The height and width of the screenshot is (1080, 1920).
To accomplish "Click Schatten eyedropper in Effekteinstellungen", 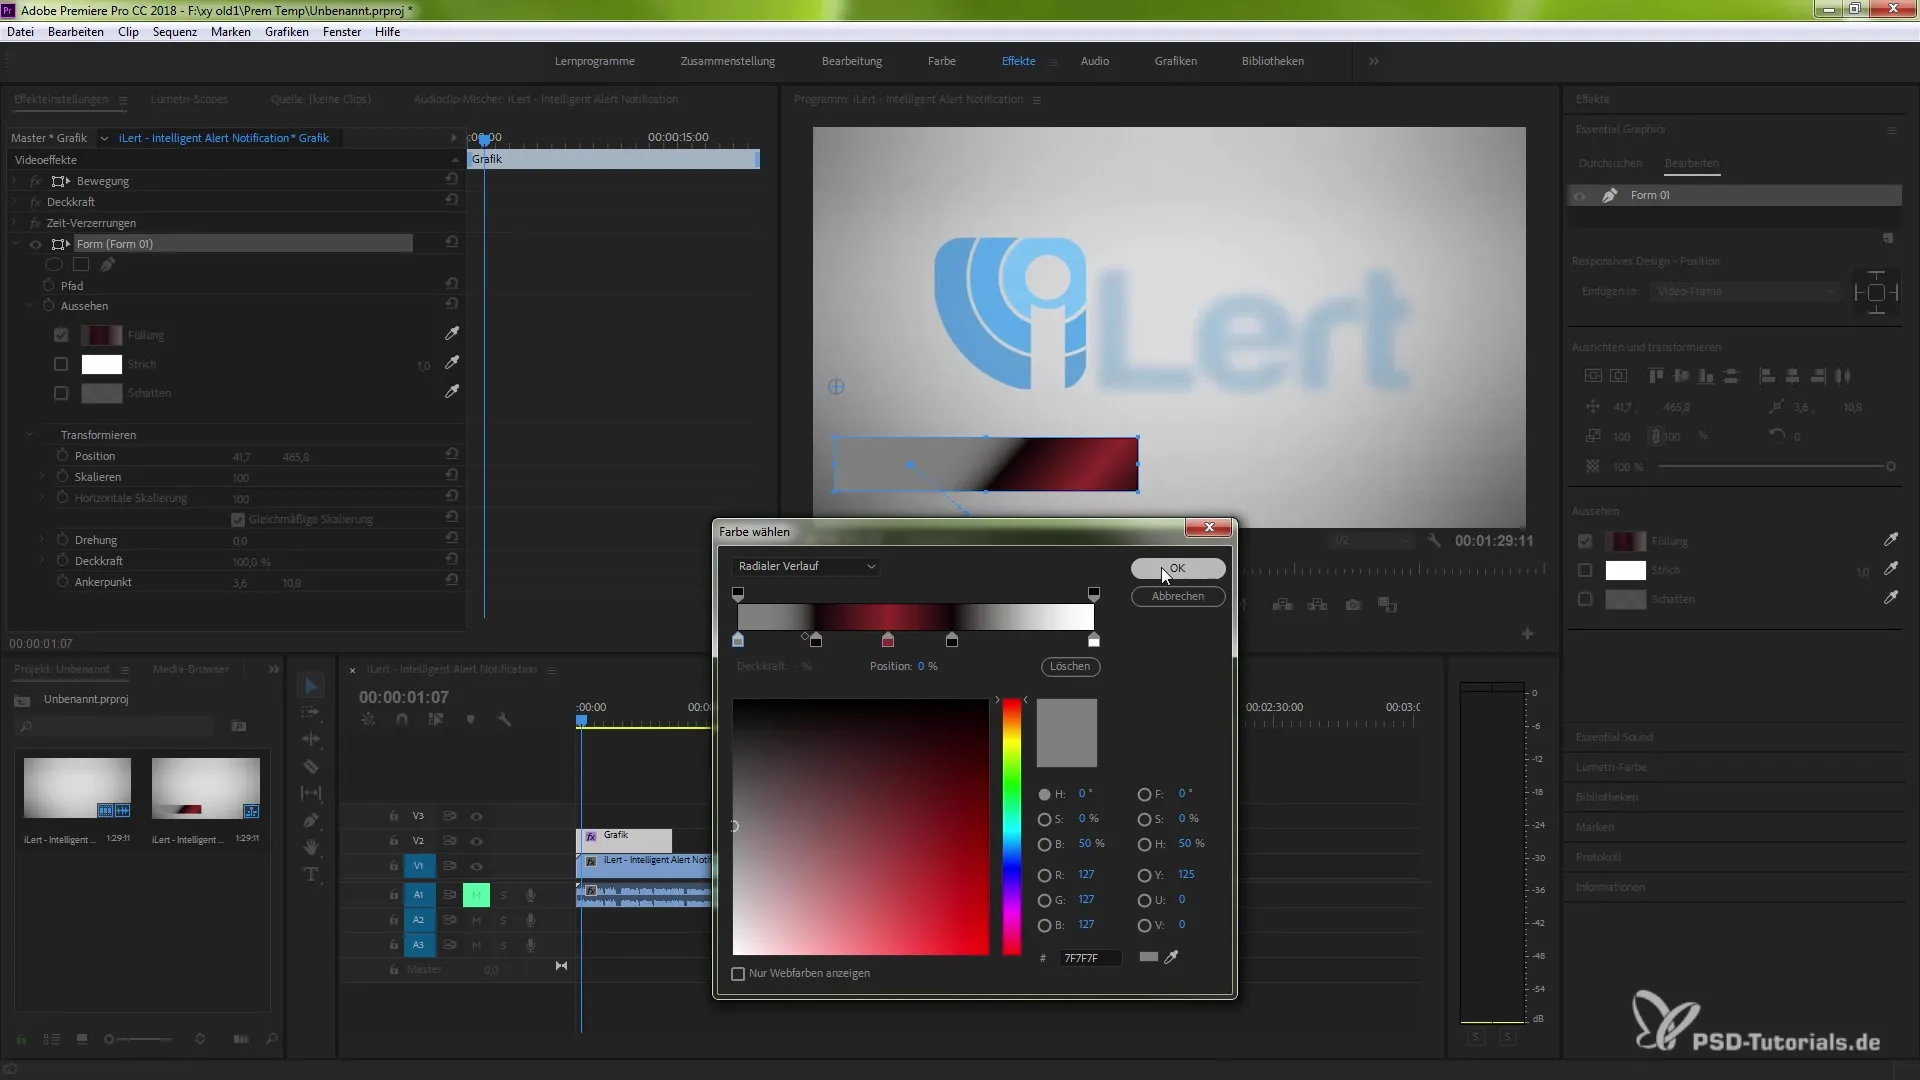I will point(452,392).
